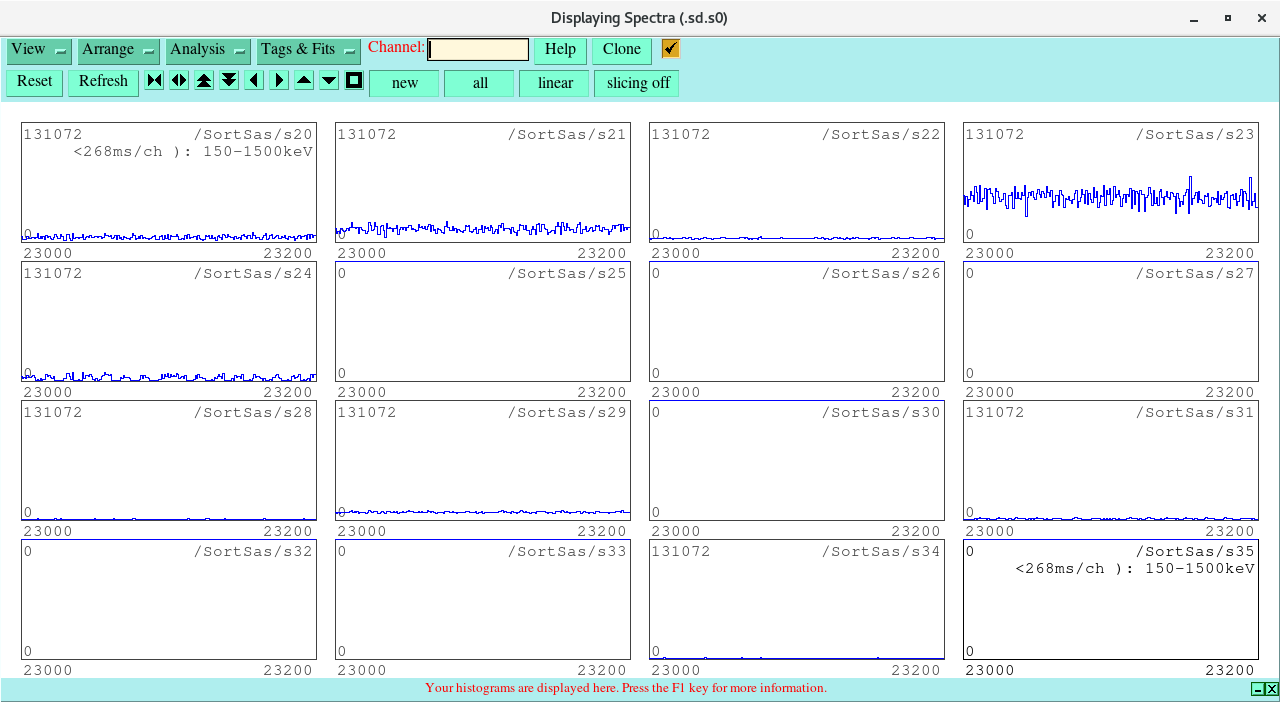Click the hollow square icon in toolbar

(354, 81)
